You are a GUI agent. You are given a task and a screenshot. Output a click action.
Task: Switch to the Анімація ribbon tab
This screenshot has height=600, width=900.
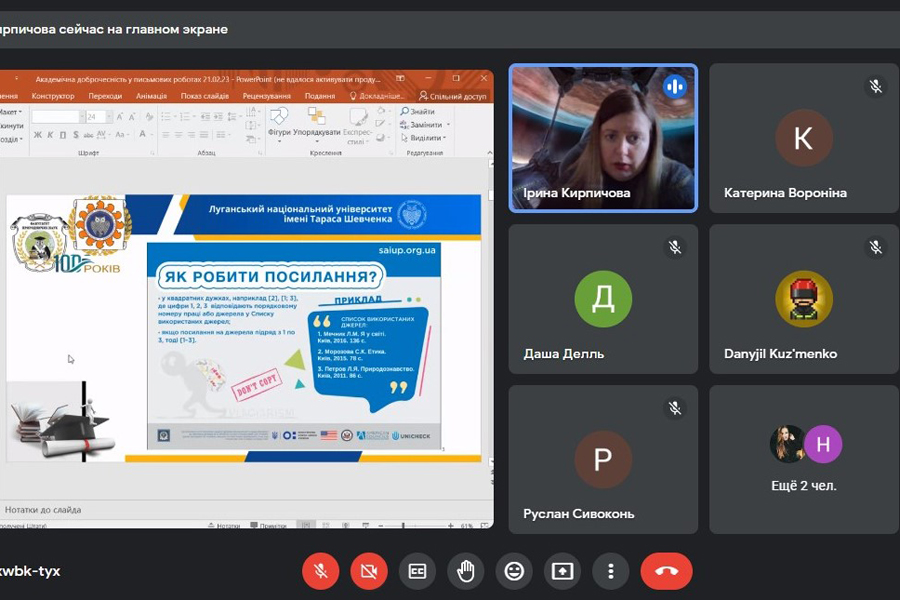(x=151, y=96)
